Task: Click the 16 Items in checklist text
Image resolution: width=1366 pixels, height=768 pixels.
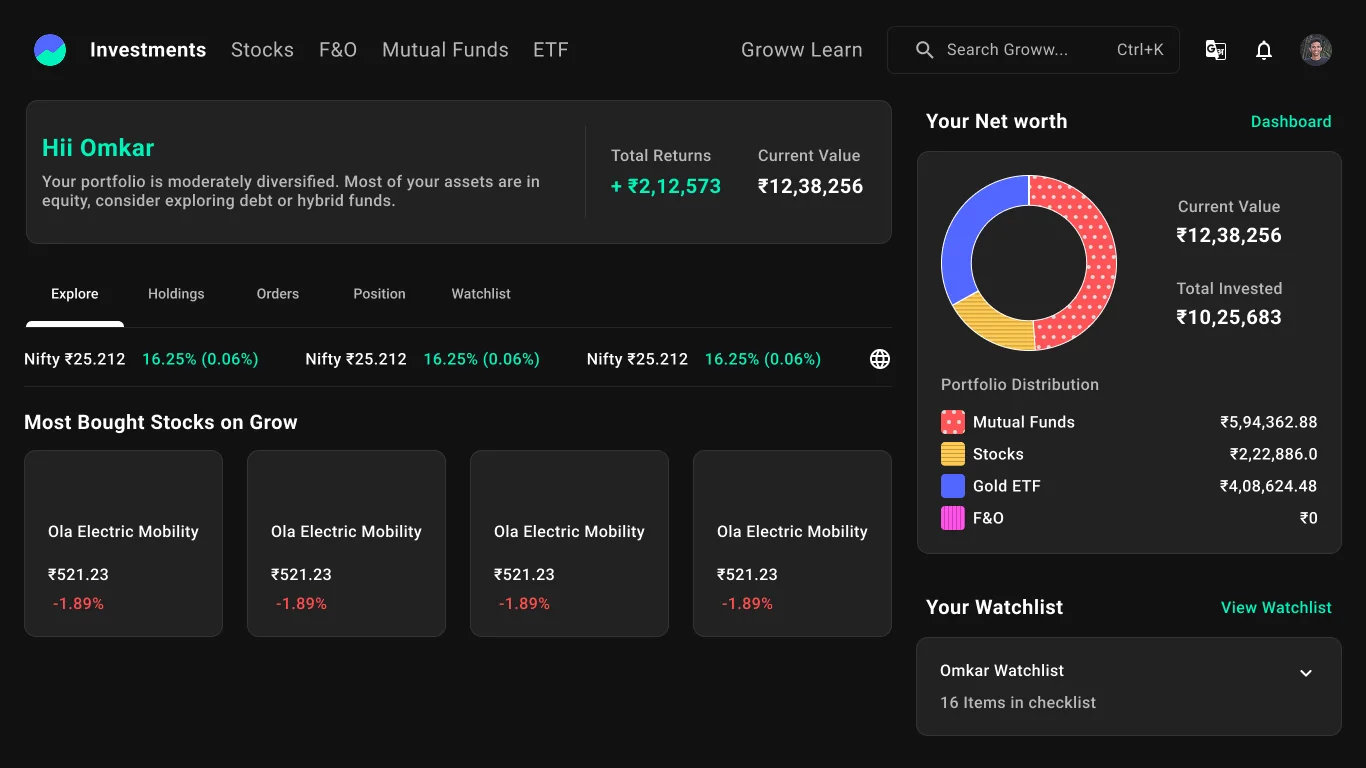Action: coord(1018,703)
